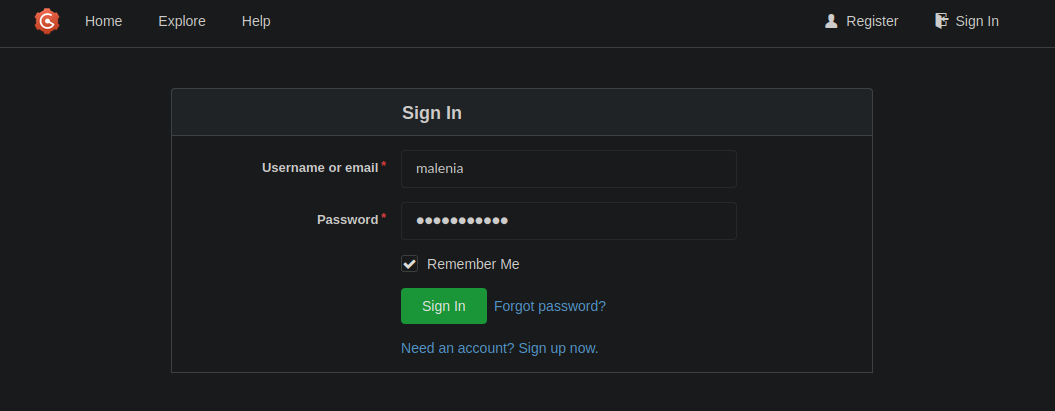
Task: Submit with the green Sign In button
Action: (x=443, y=306)
